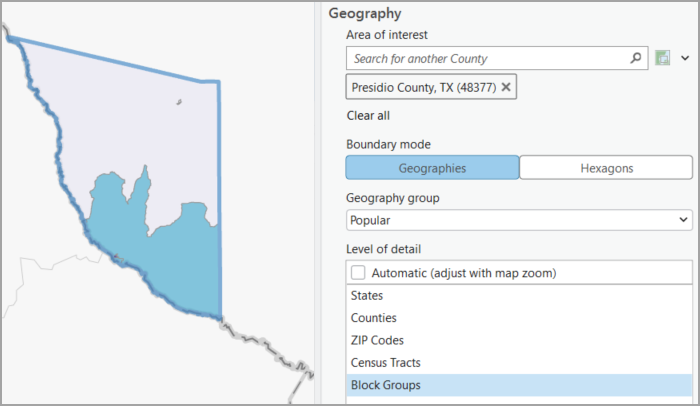Click the area selection layer icon
The height and width of the screenshot is (406, 700).
(x=662, y=58)
